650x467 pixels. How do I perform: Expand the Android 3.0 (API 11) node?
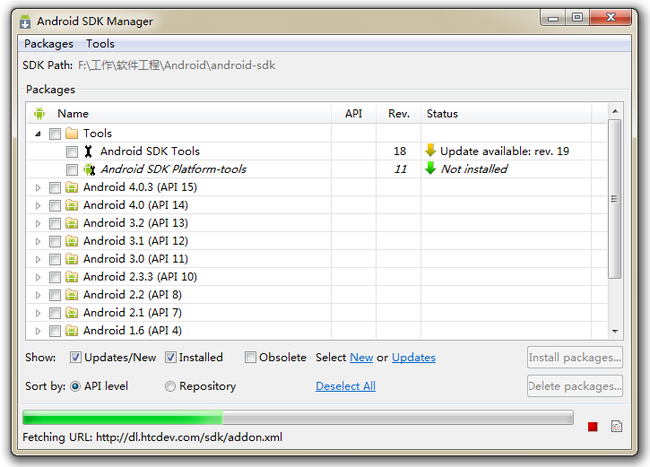(38, 259)
